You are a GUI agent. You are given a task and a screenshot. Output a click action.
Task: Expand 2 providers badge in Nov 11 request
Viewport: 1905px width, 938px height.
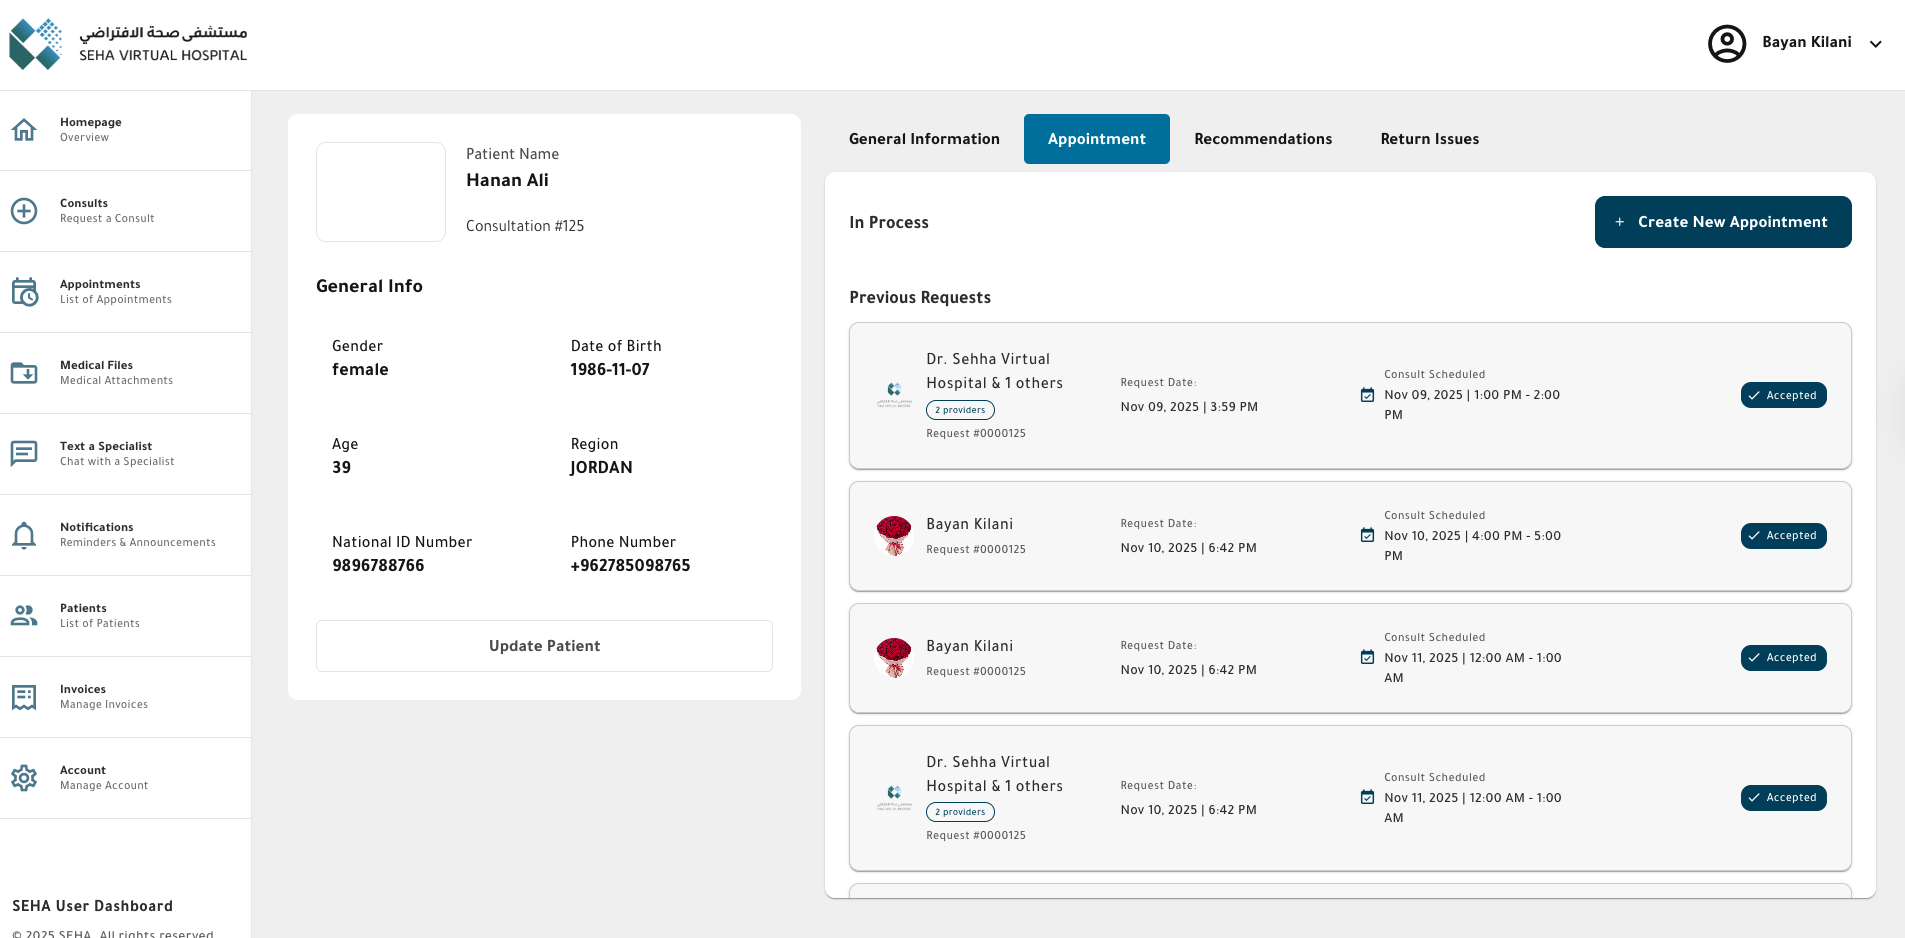tap(960, 812)
